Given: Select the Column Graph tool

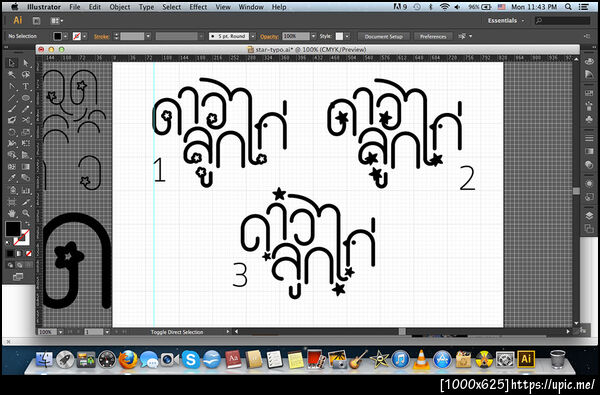Looking at the screenshot, I should [26, 190].
